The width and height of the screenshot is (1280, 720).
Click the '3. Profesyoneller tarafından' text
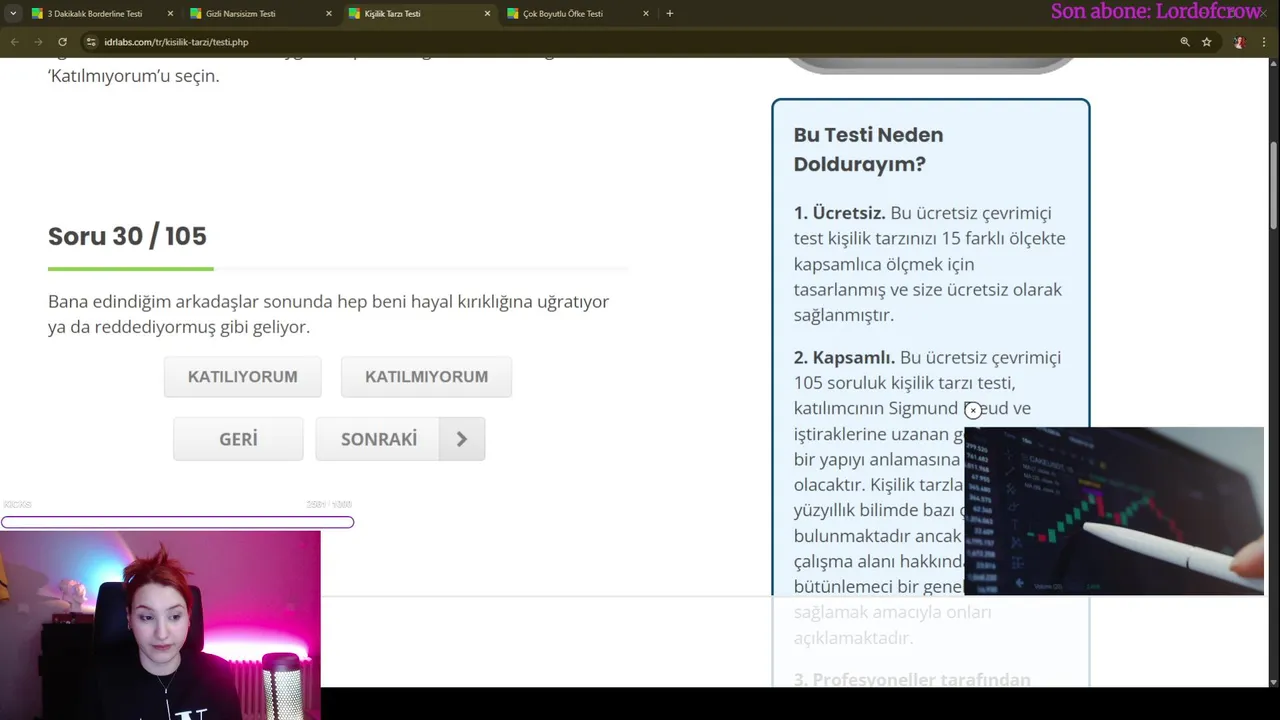click(x=912, y=680)
